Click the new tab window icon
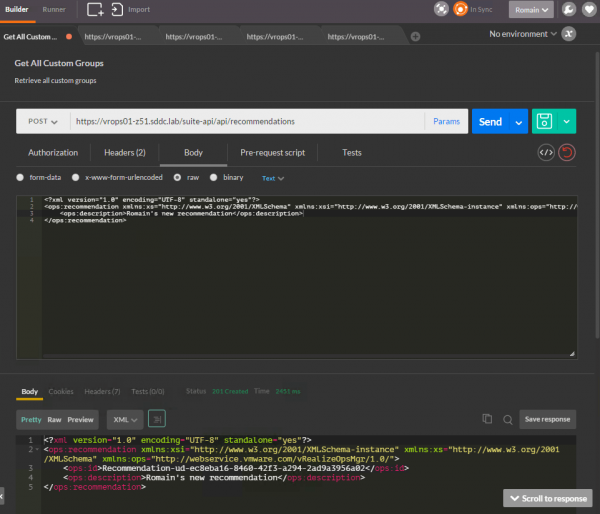 pos(95,10)
